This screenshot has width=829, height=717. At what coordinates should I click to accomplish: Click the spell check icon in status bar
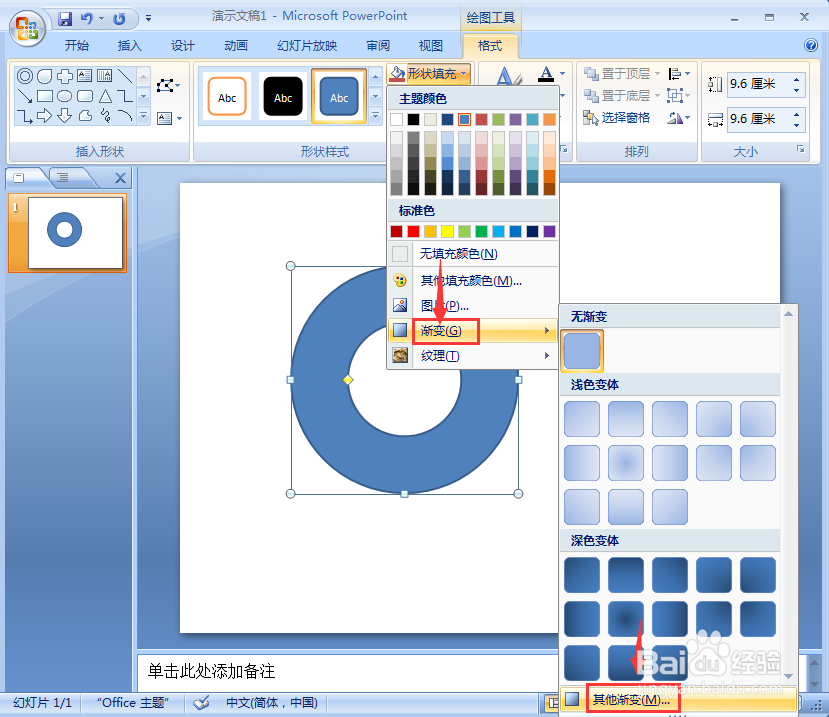(x=201, y=703)
